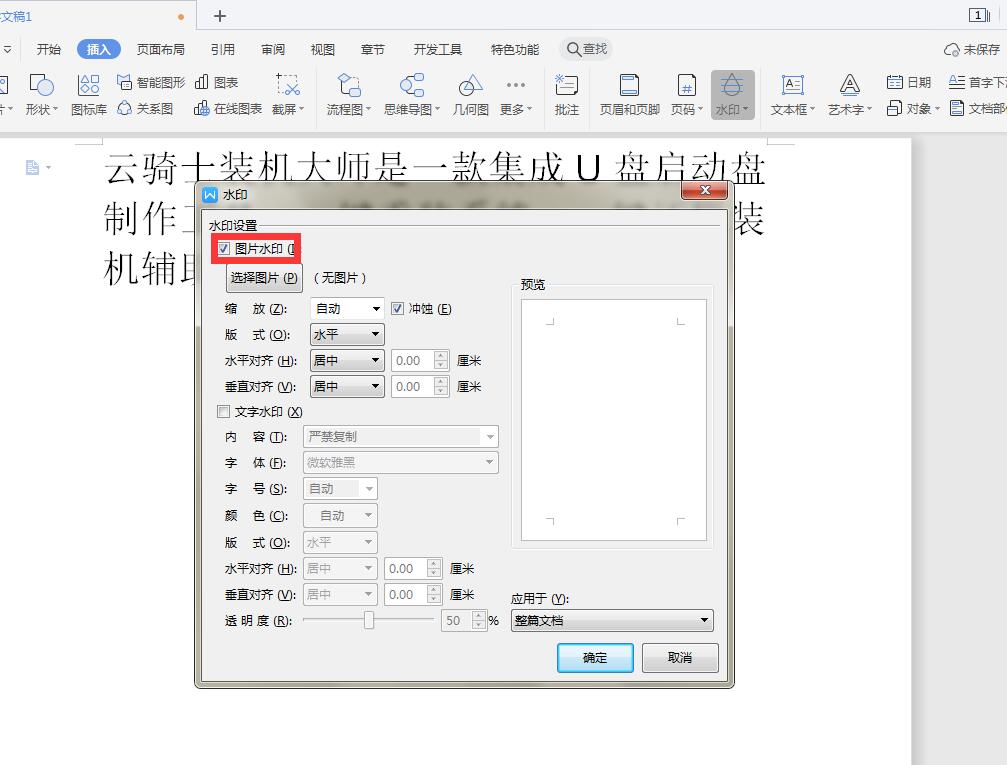Open the geometry diagram (几何图) tool

[x=471, y=94]
